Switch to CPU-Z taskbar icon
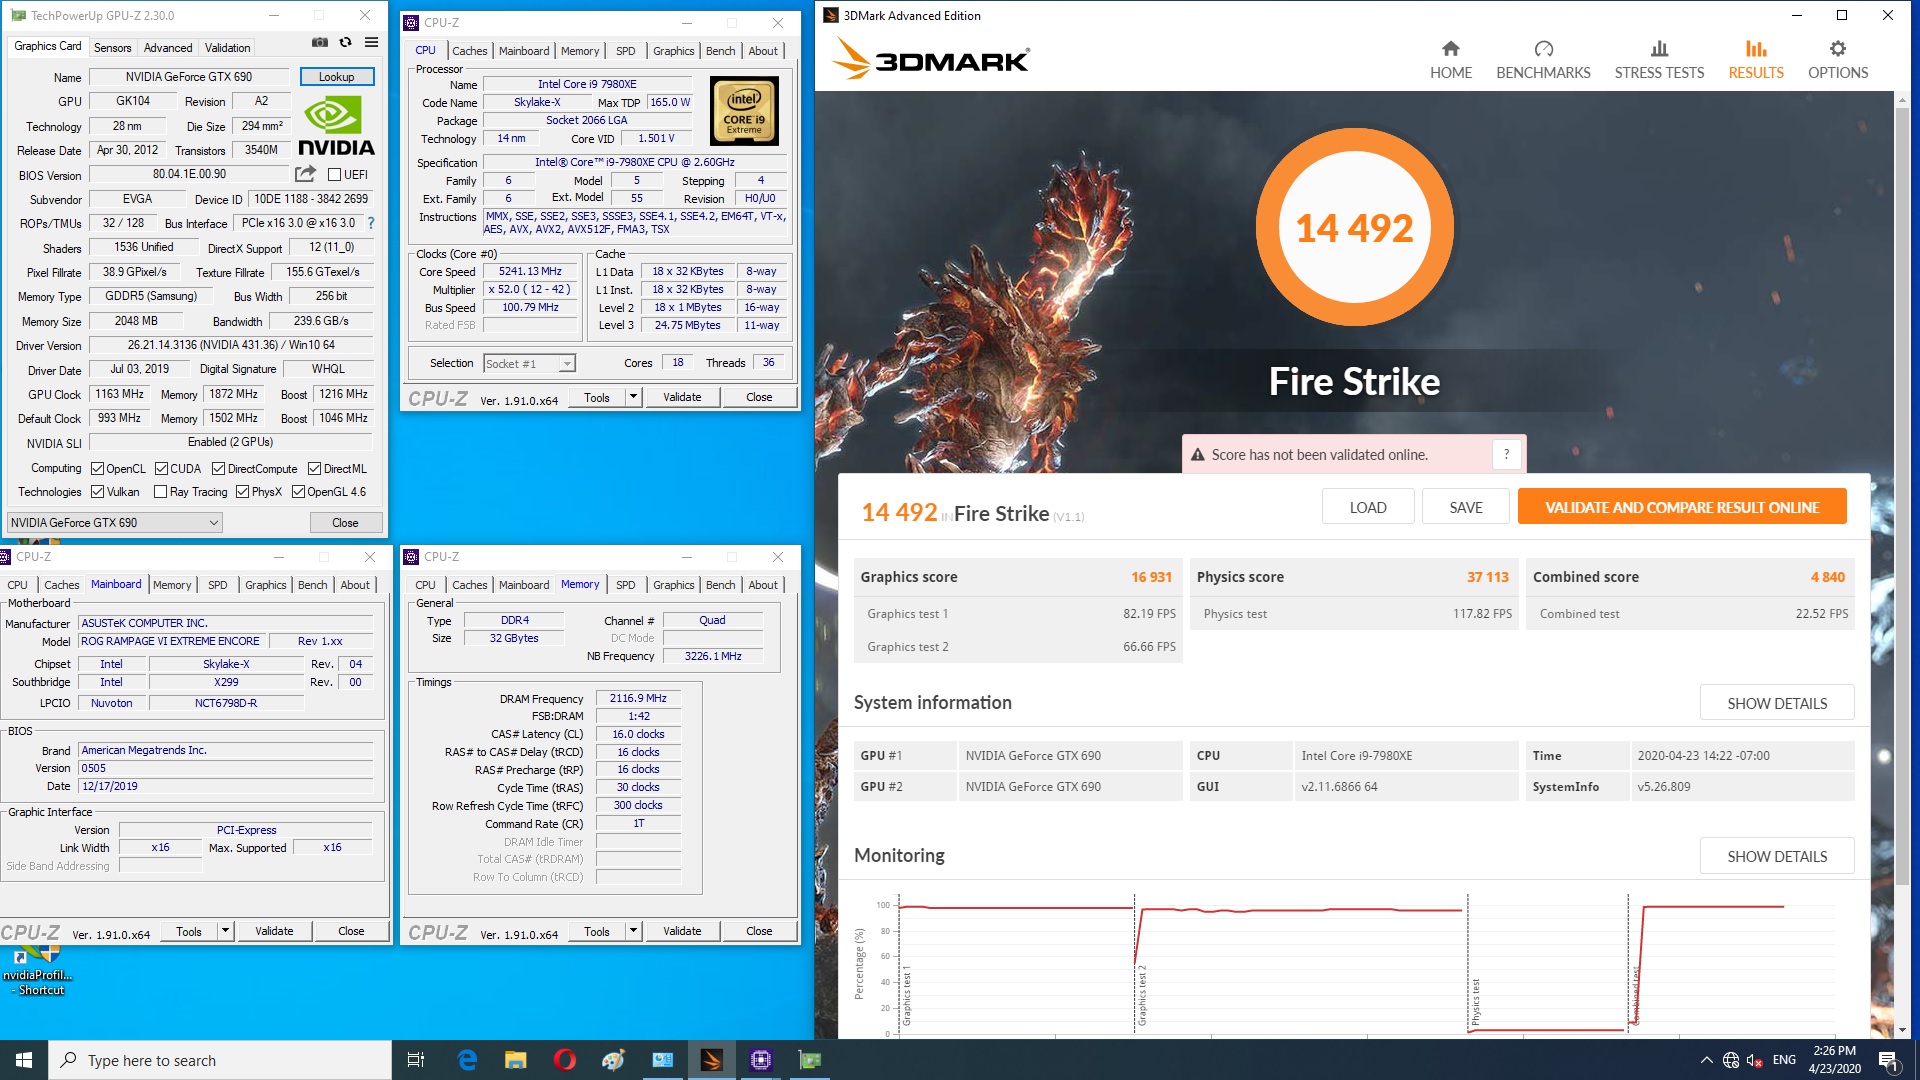This screenshot has height=1080, width=1920. [761, 1060]
